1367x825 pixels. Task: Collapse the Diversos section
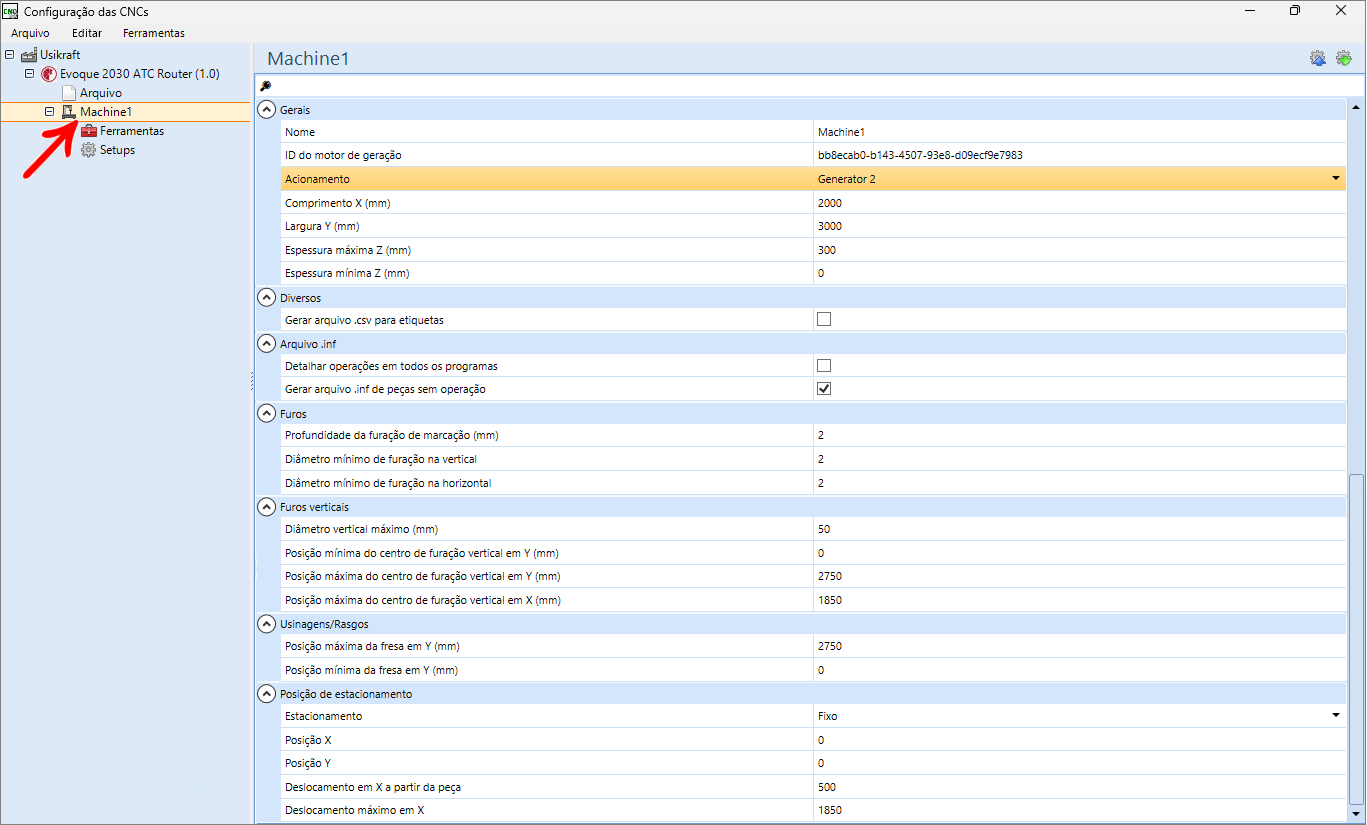pos(266,297)
